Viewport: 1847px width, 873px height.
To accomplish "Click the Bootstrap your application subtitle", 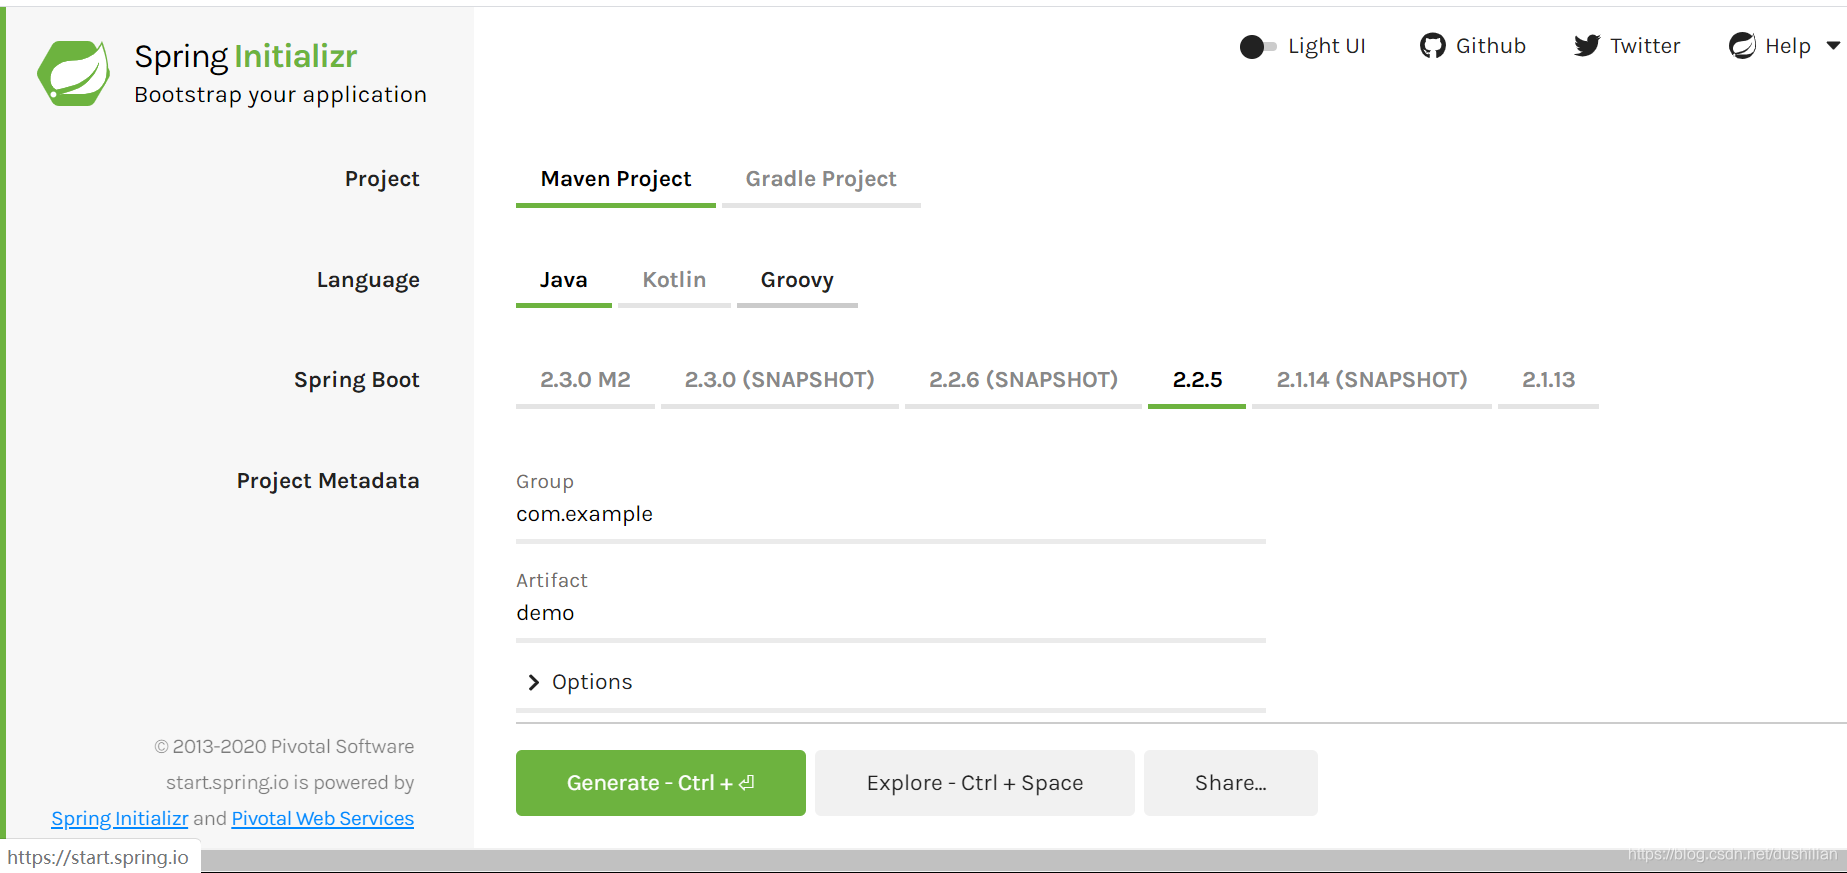I will coord(281,95).
